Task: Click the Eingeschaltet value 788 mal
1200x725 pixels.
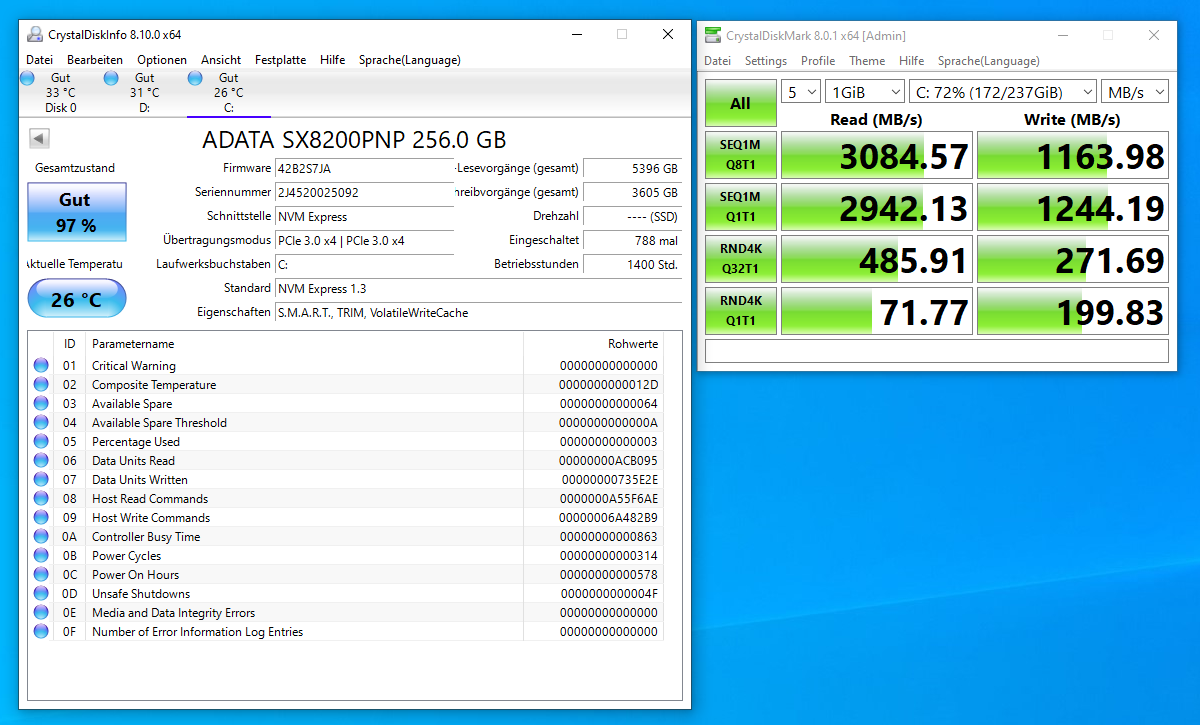Action: [632, 240]
